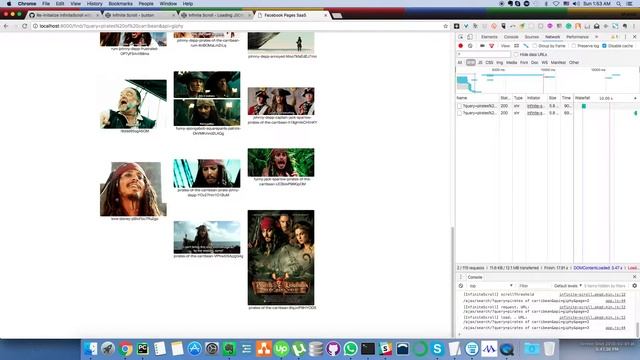The image size is (640, 360).
Task: Open the Waterfall column sort arrow
Action: (x=635, y=98)
